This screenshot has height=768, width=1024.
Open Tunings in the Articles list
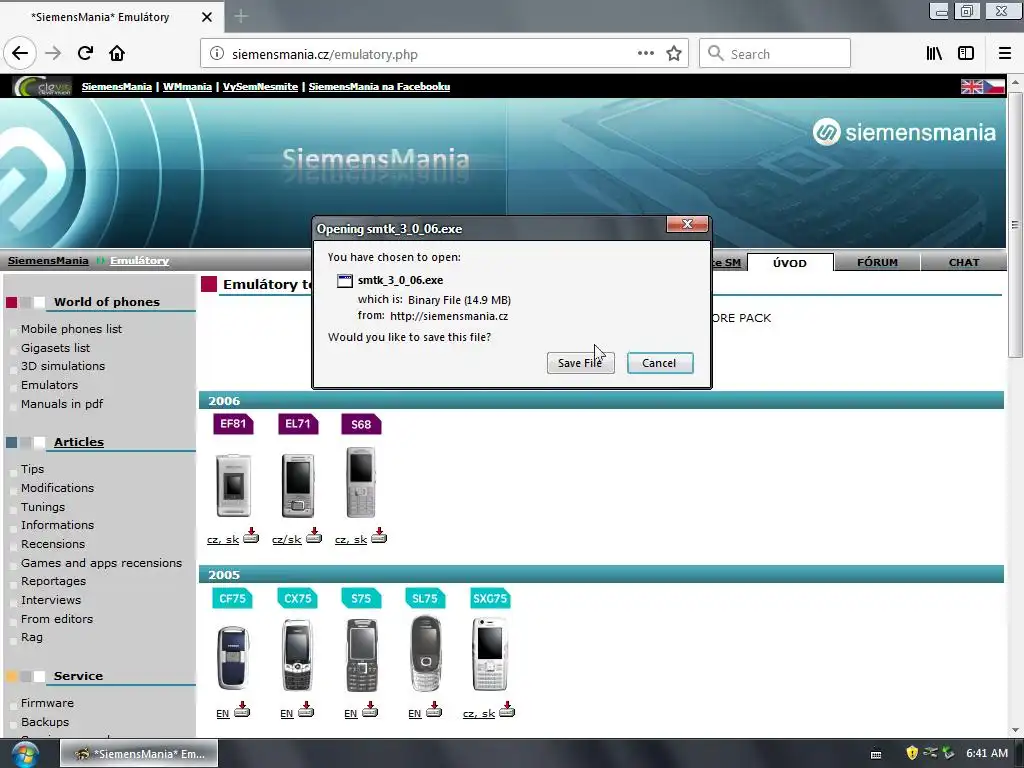click(x=43, y=507)
